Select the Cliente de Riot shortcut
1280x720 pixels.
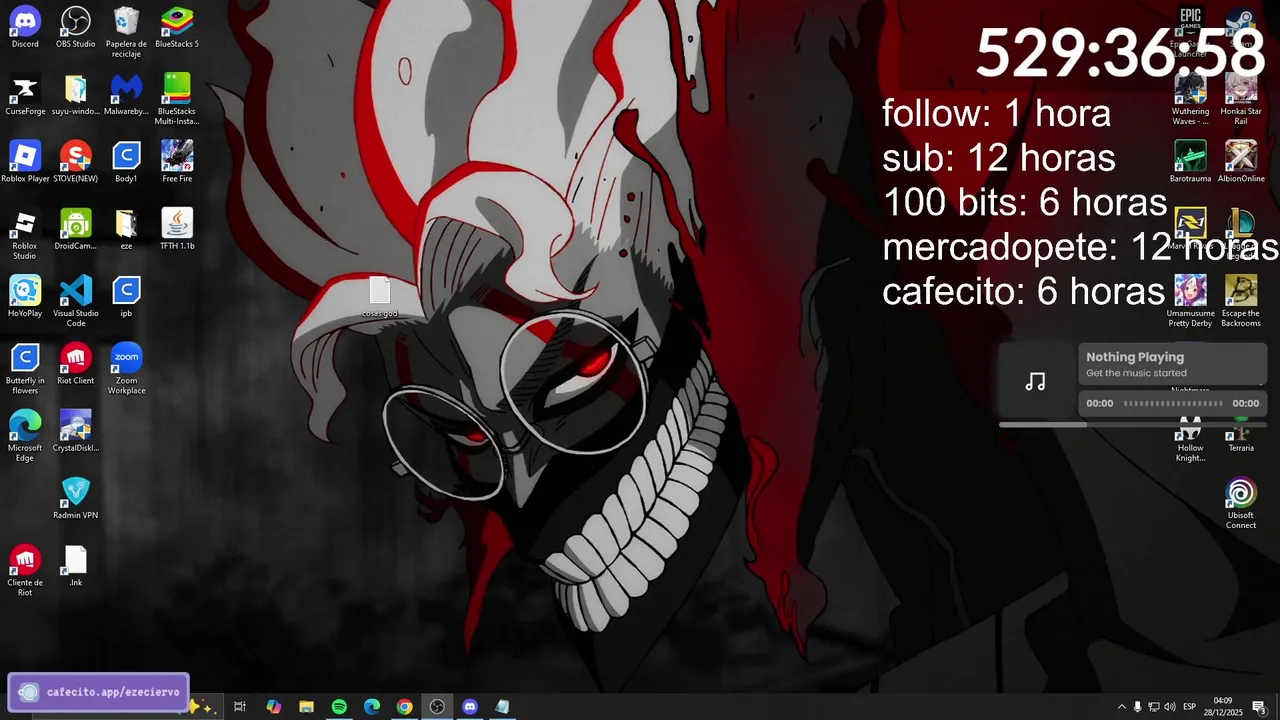pos(25,571)
